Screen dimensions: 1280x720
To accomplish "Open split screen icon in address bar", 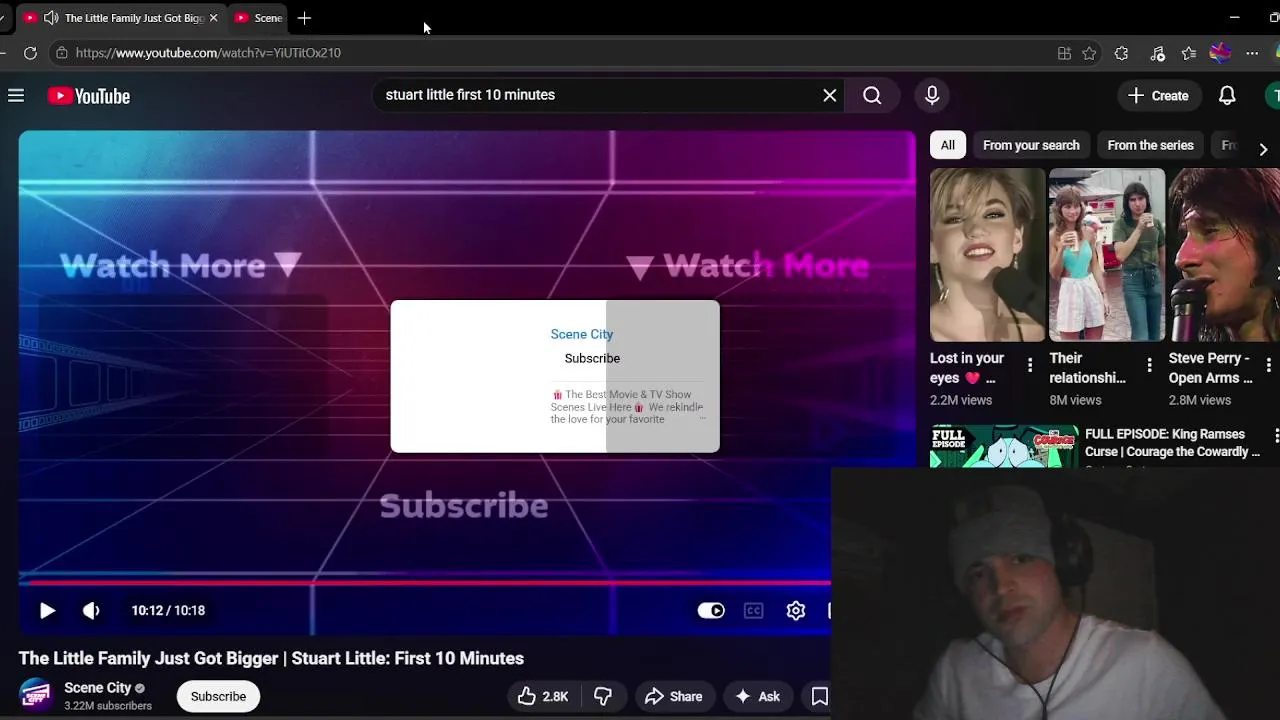I will tap(1064, 53).
